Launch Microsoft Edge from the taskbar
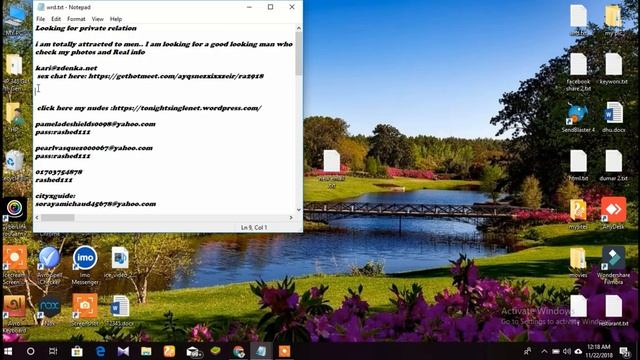This screenshot has height=360, width=640. click(100, 351)
